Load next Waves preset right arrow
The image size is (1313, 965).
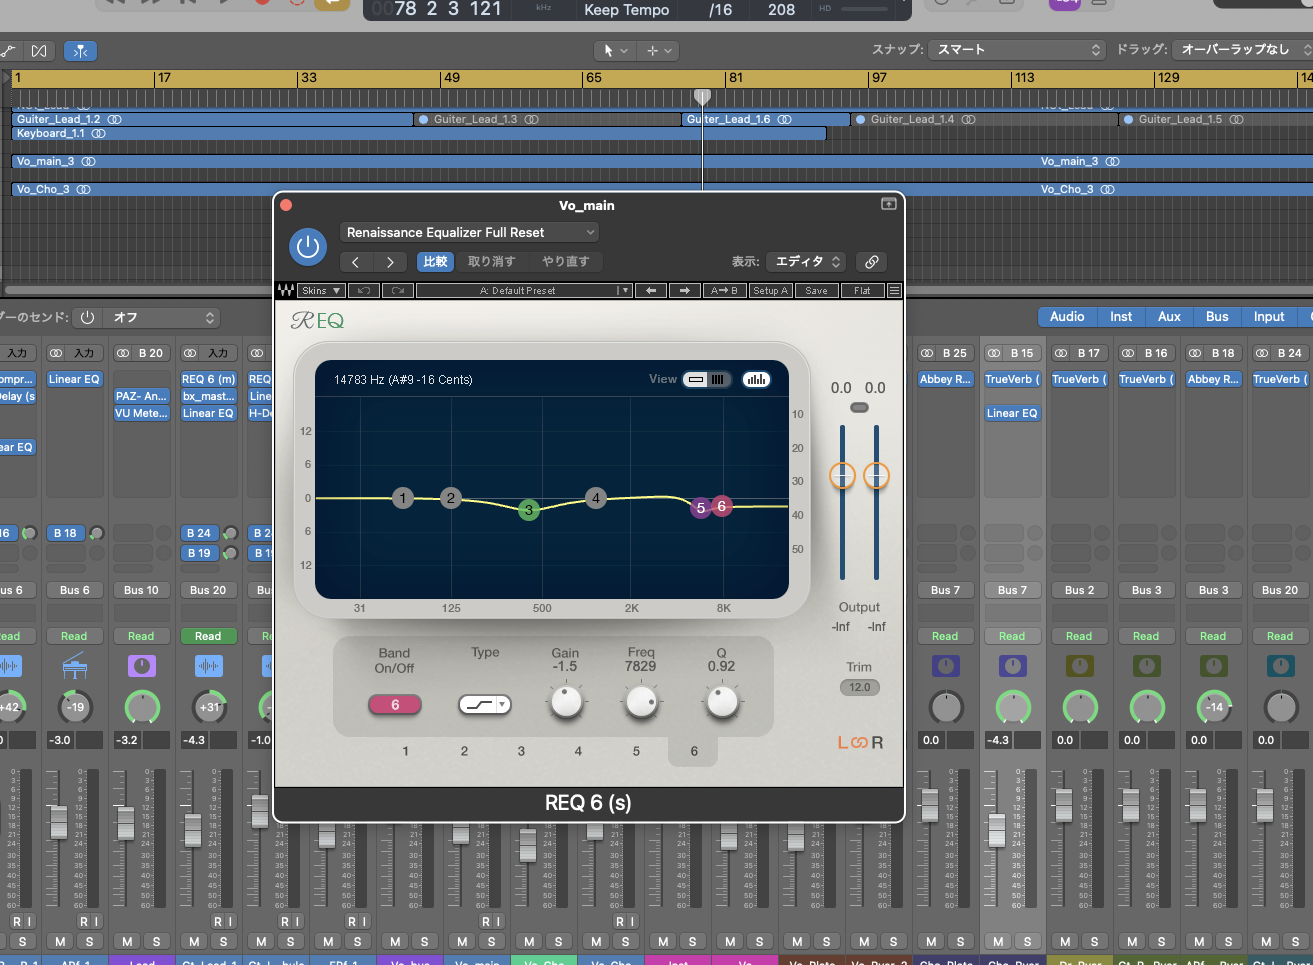point(684,290)
